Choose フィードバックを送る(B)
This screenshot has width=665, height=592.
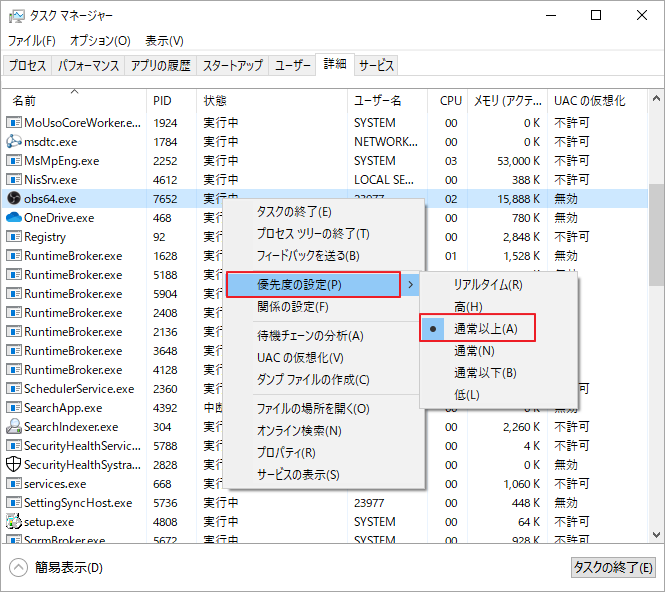point(324,255)
